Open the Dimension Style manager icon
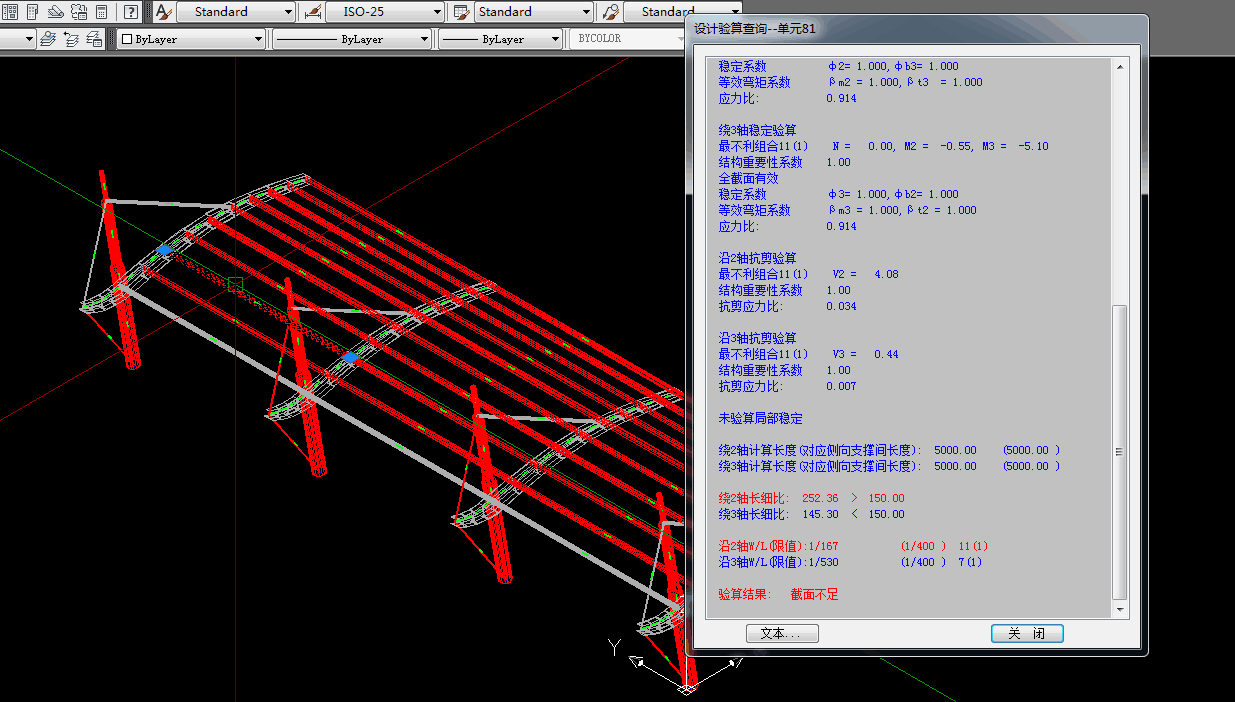 point(313,12)
